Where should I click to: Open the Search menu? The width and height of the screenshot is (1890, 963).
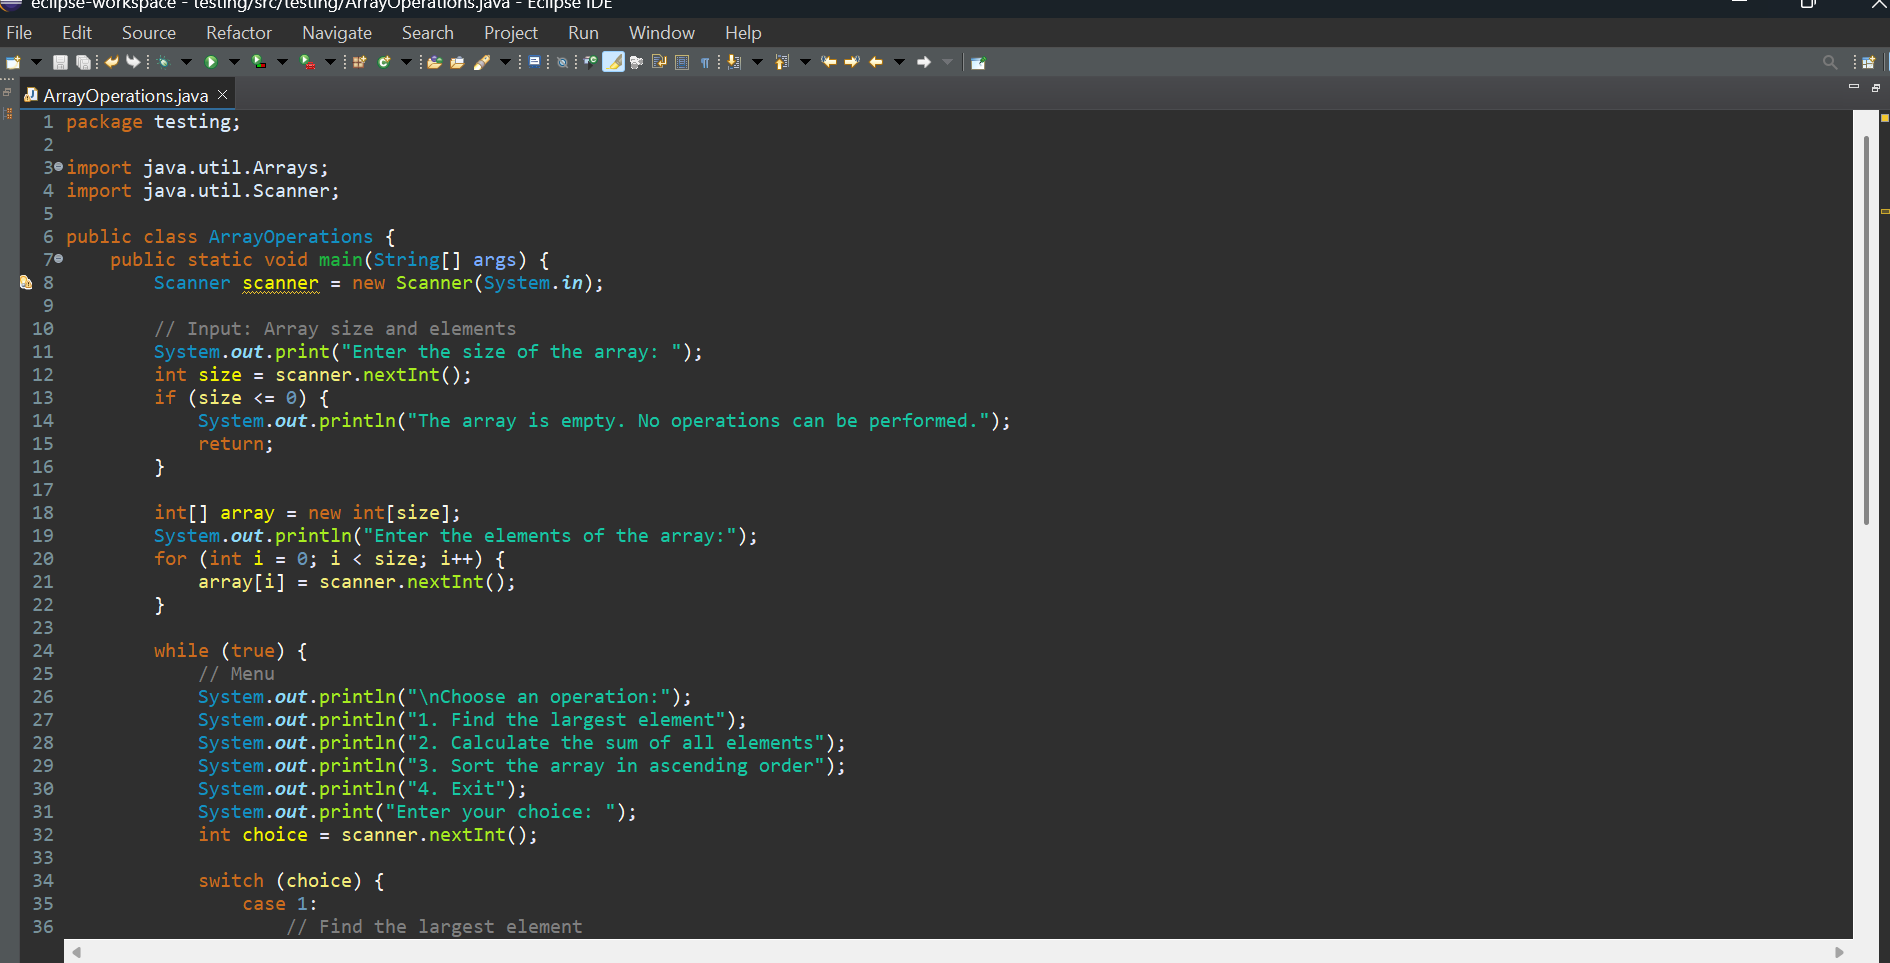tap(428, 33)
